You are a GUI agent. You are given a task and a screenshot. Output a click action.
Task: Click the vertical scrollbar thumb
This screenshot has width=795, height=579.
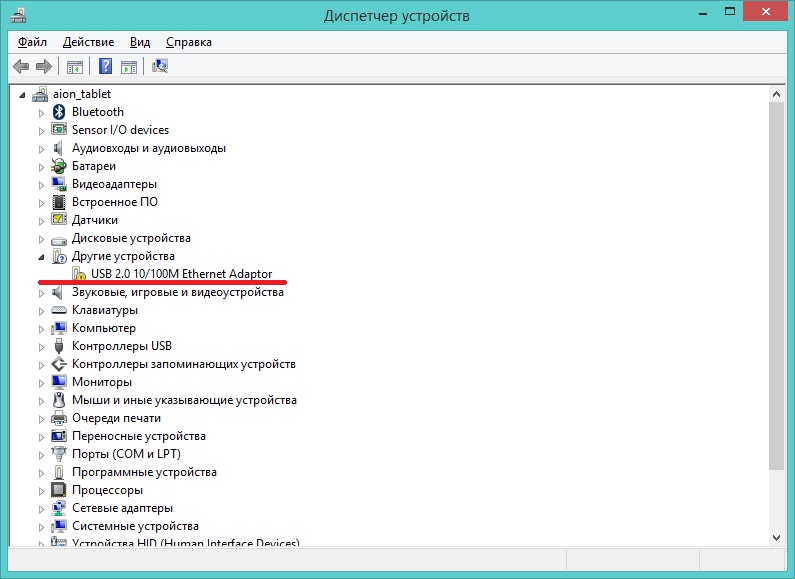(x=776, y=285)
